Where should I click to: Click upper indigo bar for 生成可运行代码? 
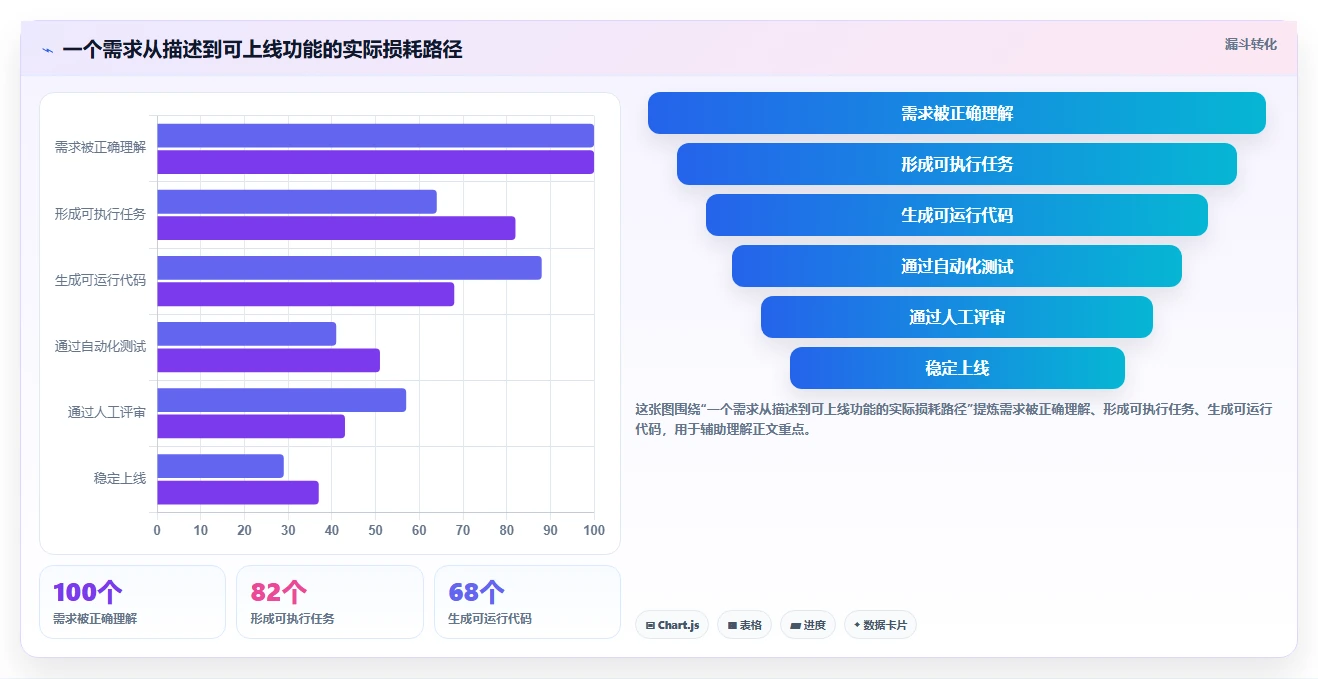pos(349,268)
